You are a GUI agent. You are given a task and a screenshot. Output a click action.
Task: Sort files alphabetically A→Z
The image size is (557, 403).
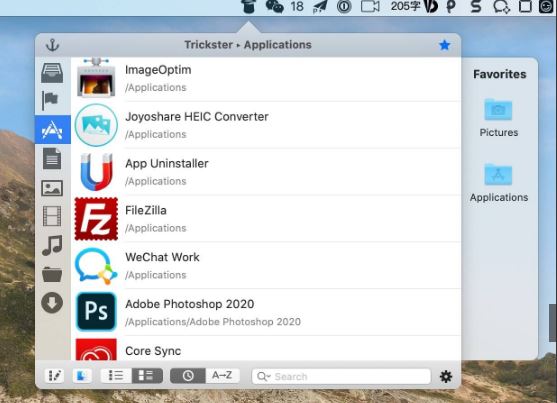tap(222, 376)
